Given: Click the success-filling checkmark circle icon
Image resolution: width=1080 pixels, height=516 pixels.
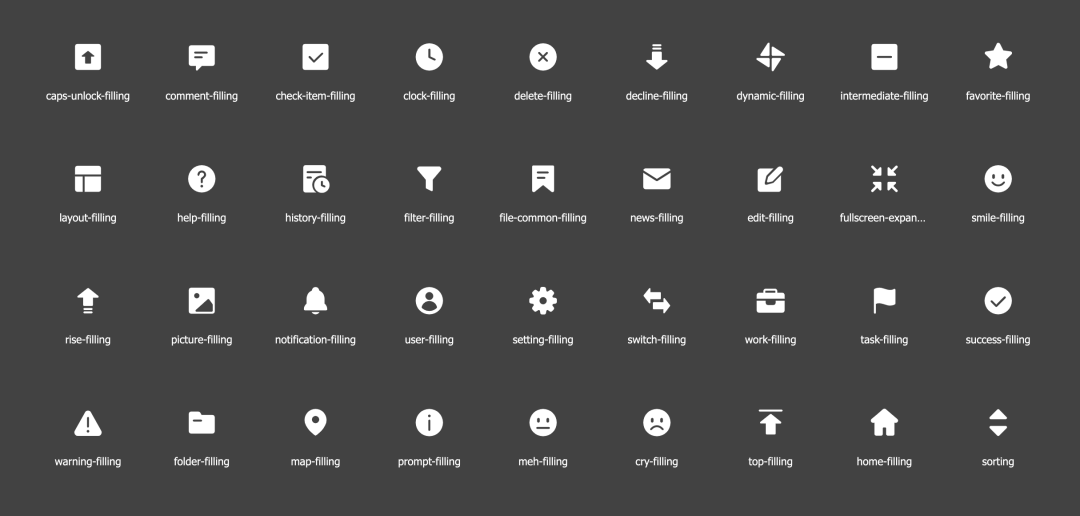Looking at the screenshot, I should (x=998, y=300).
